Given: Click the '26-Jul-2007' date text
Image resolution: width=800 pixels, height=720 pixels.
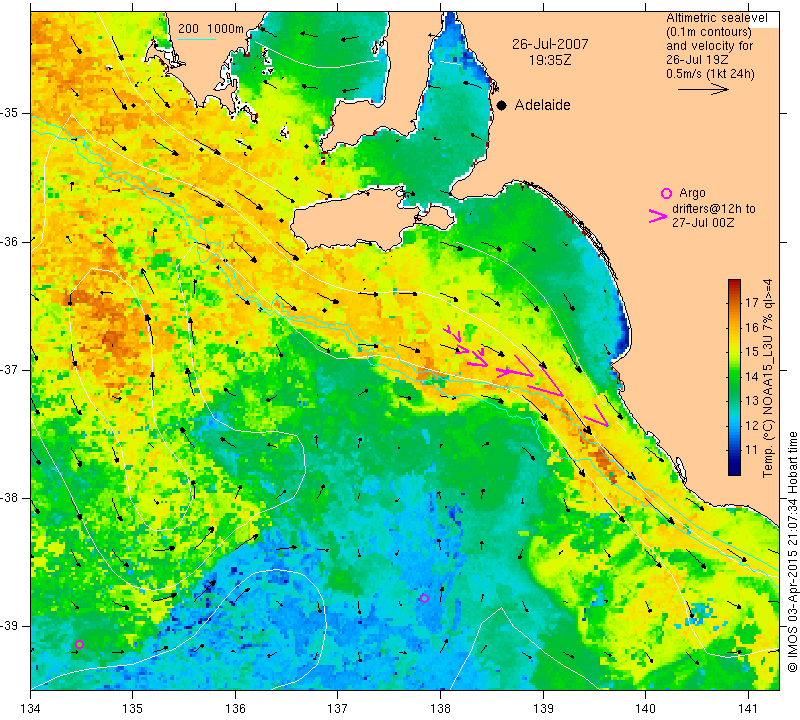Looking at the screenshot, I should [550, 44].
